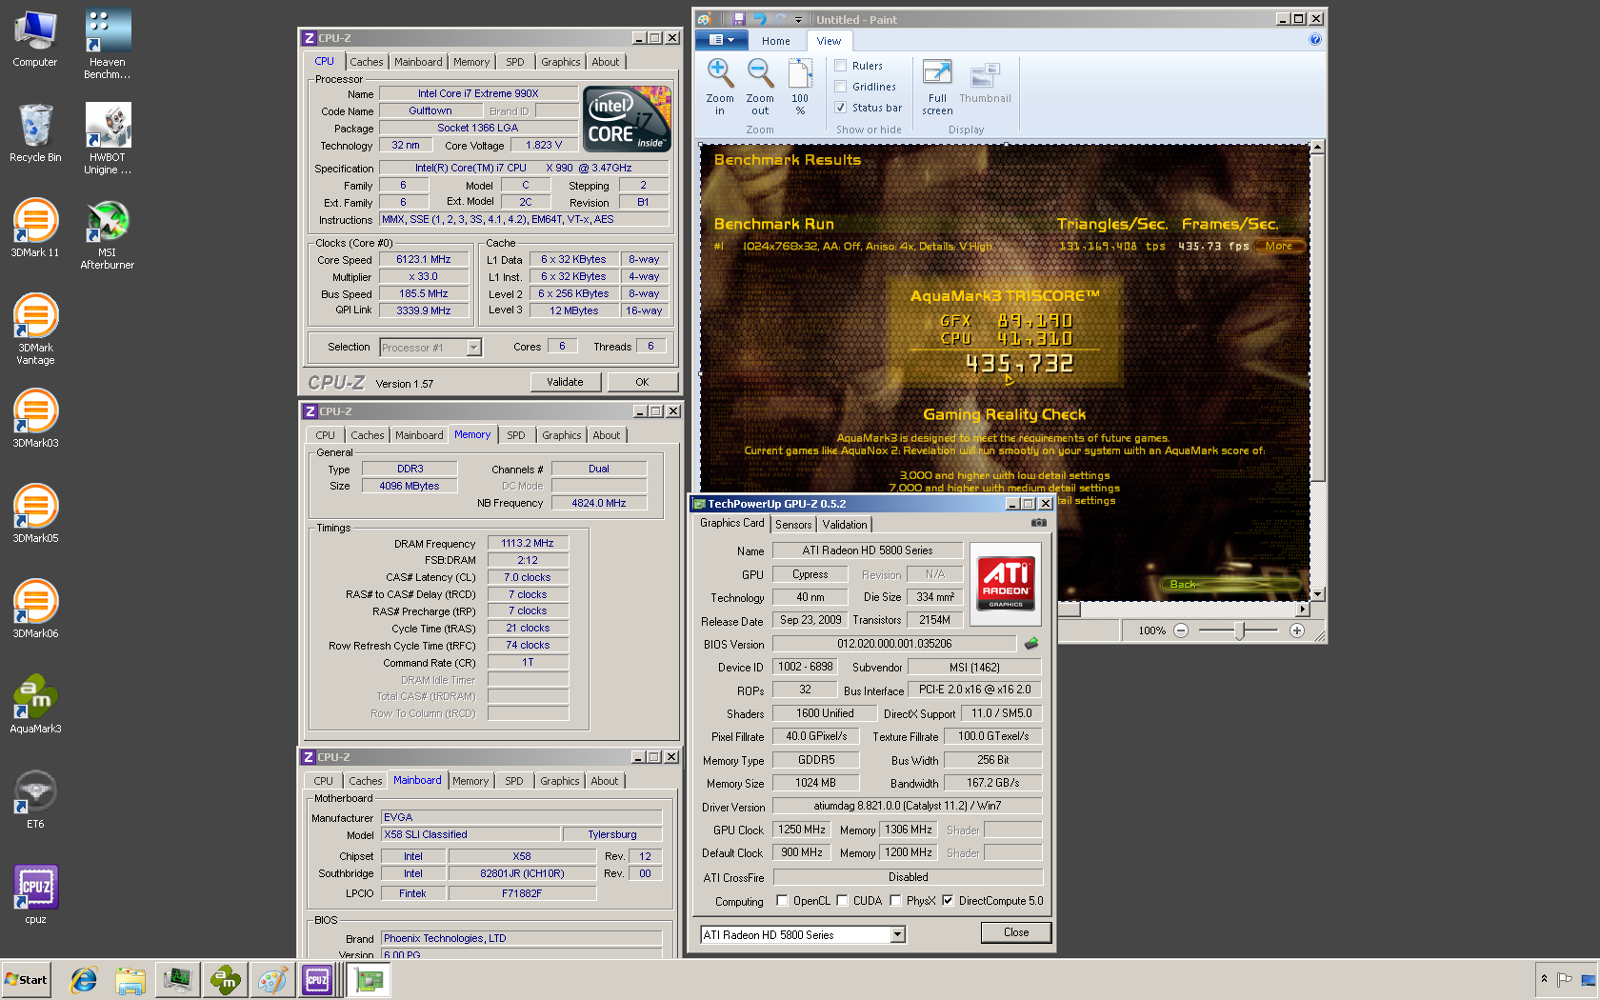This screenshot has width=1600, height=1000.
Task: Expand the ATI Radeon HD 5800 Series dropdown
Action: point(897,935)
